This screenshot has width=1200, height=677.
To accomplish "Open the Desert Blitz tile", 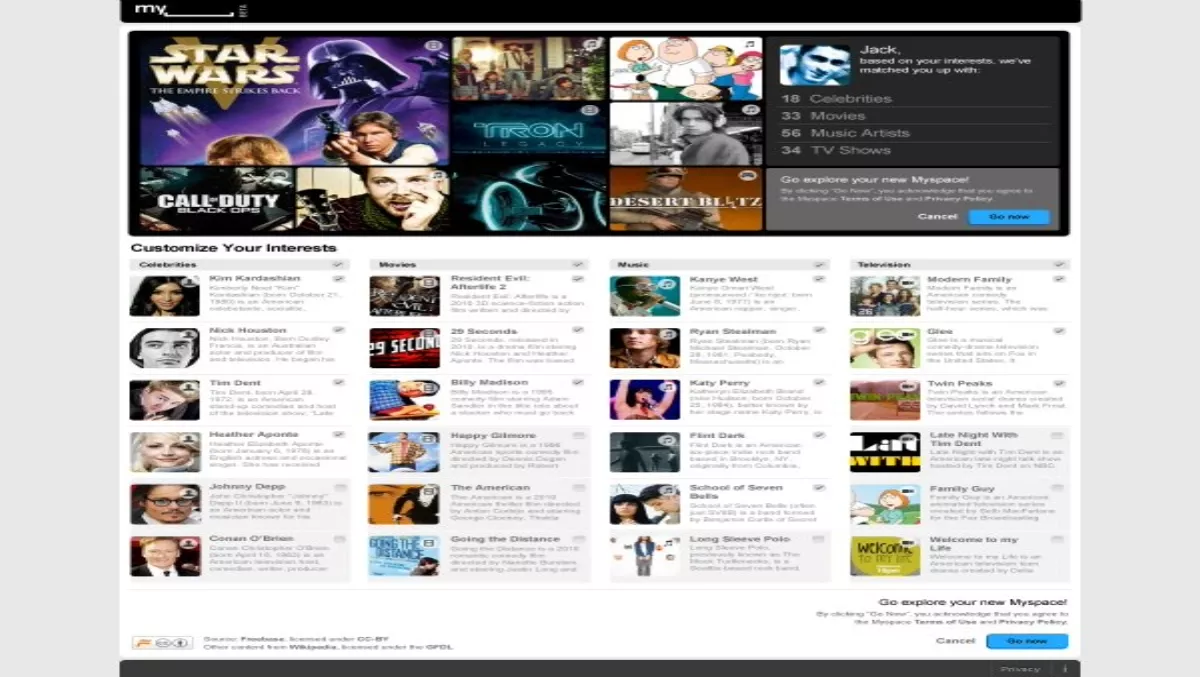I will coord(686,199).
